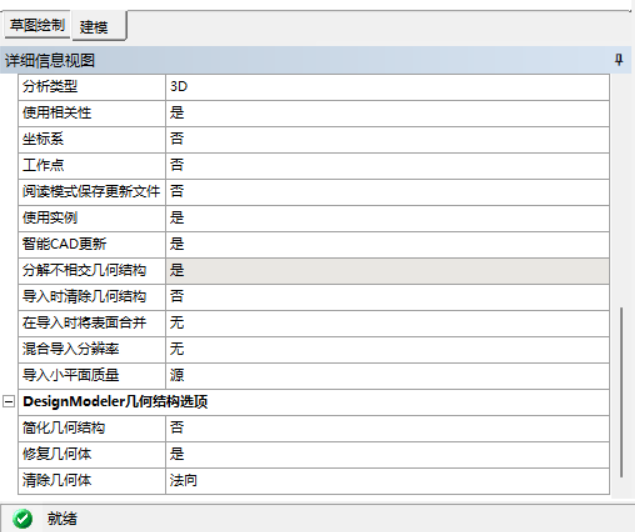Click the details panel vertical scrollbar

point(621,392)
